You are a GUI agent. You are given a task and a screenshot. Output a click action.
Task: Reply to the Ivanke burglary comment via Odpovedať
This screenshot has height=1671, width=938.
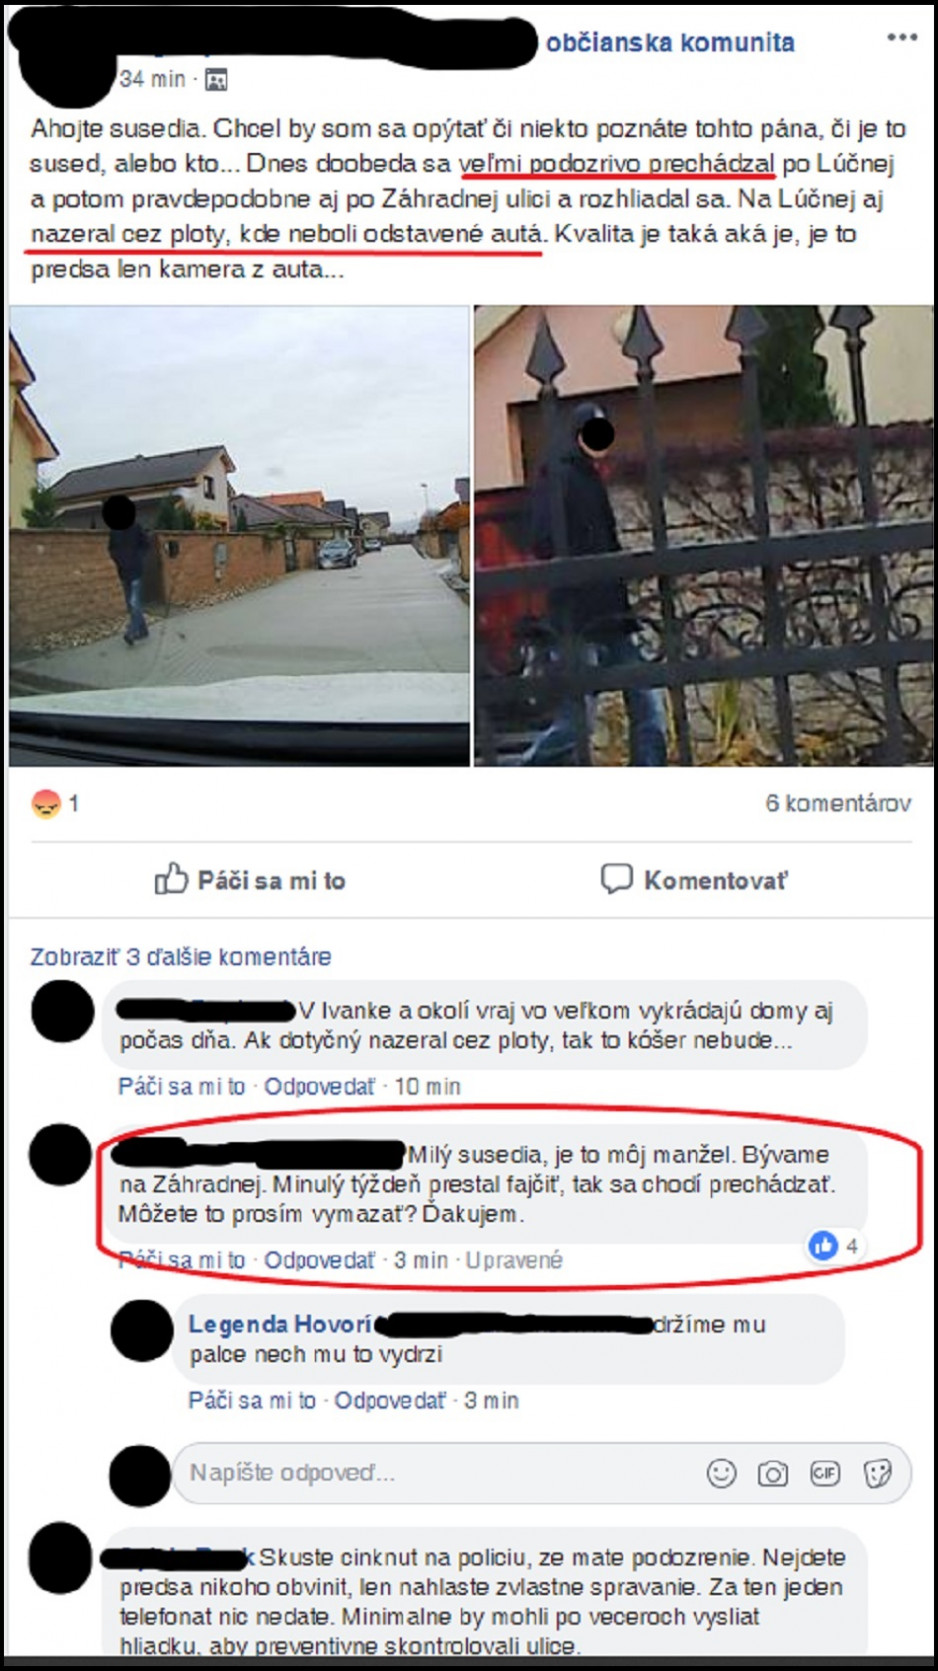[x=319, y=1087]
